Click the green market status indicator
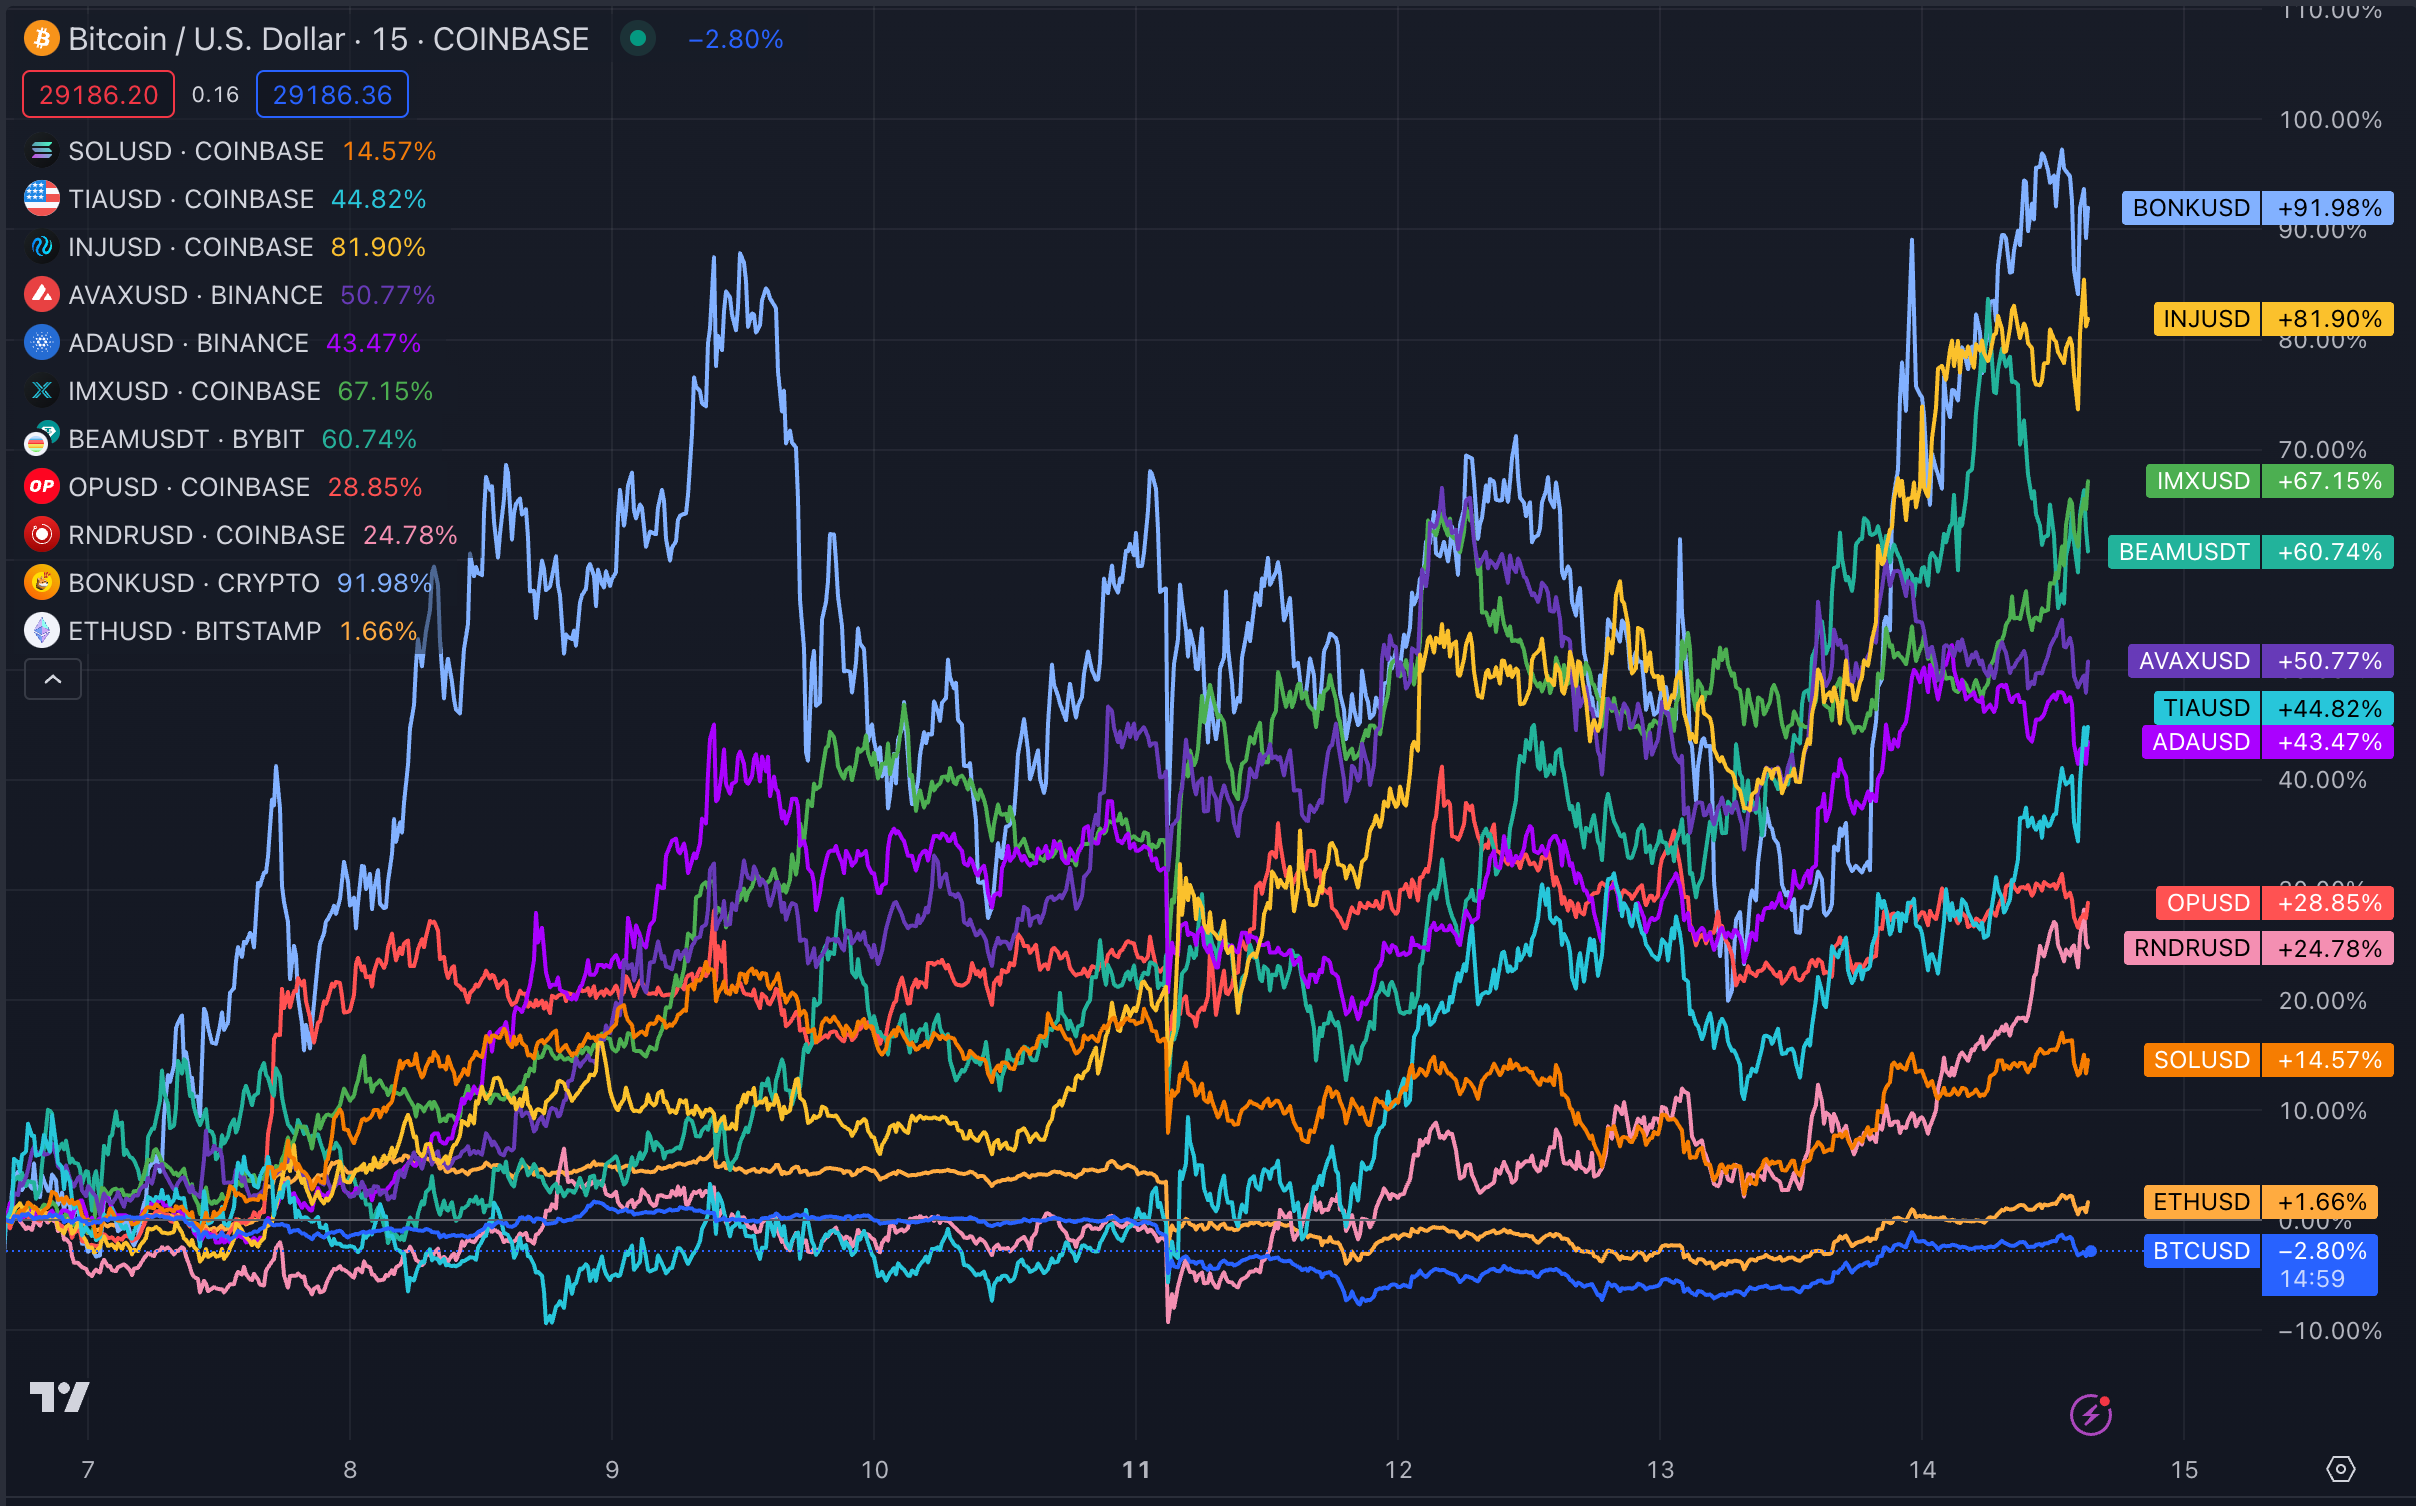Viewport: 2416px width, 1506px height. pyautogui.click(x=638, y=39)
